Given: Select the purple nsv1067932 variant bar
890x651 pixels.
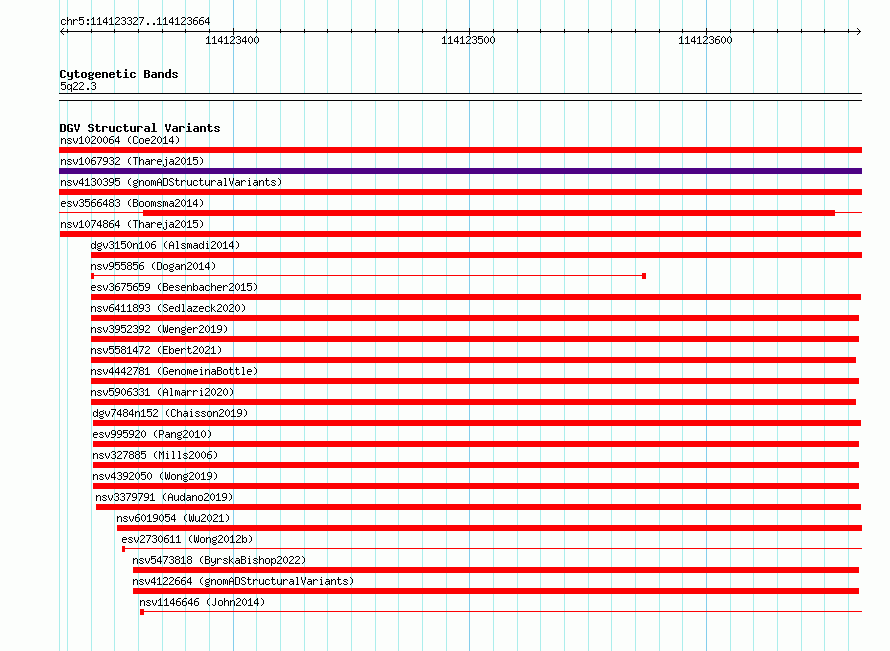Looking at the screenshot, I should tap(460, 171).
